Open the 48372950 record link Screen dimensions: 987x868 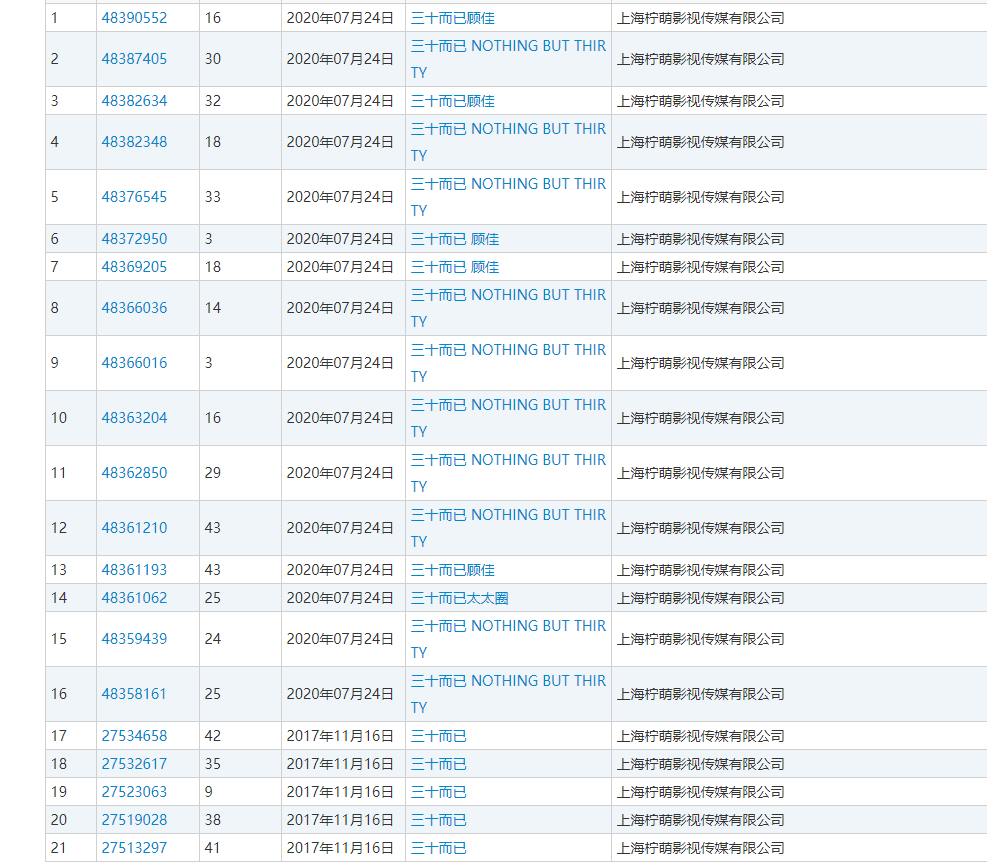click(134, 239)
